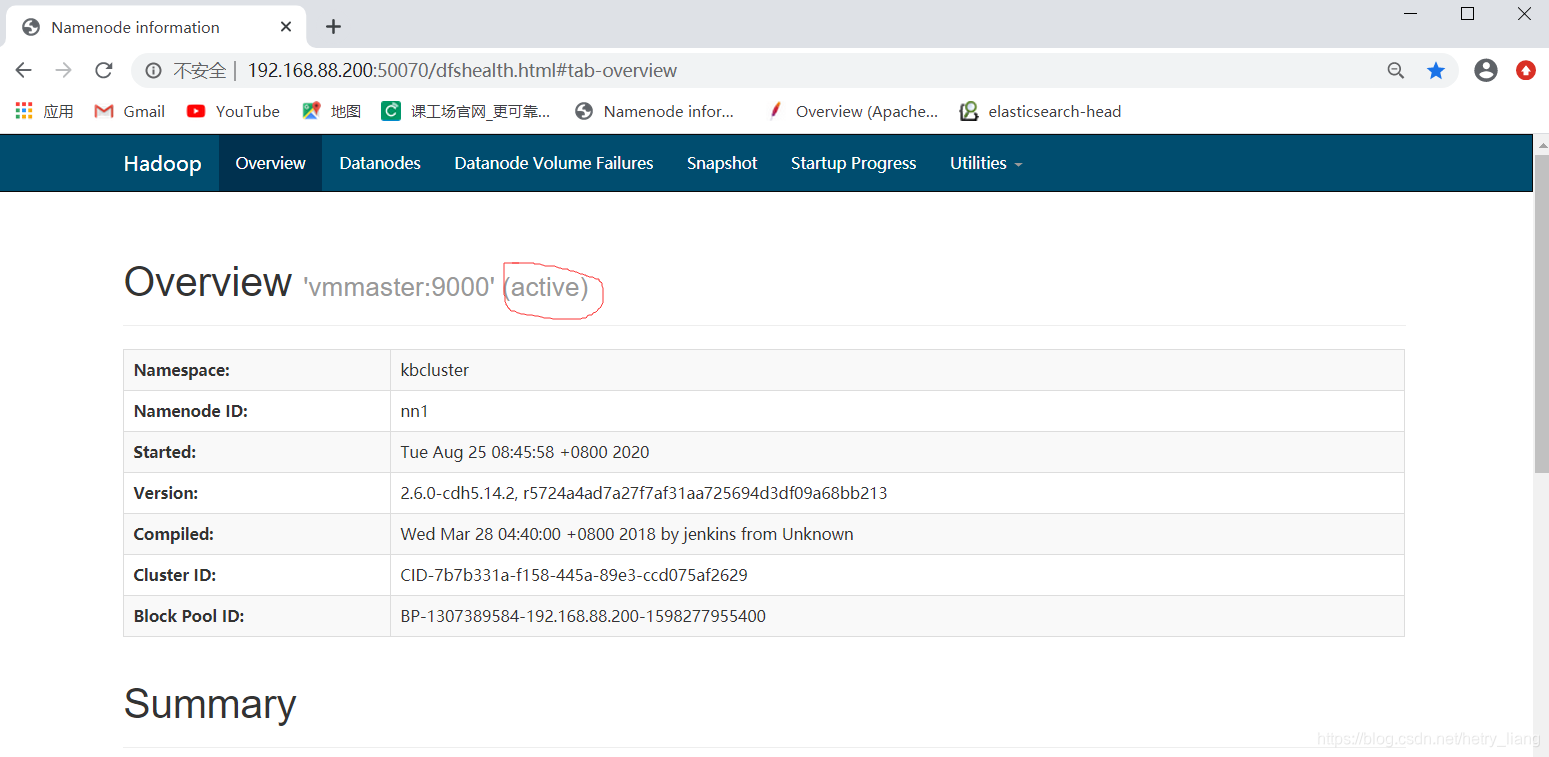Image resolution: width=1549 pixels, height=757 pixels.
Task: Click the Cluster ID: row label
Action: pyautogui.click(x=175, y=575)
